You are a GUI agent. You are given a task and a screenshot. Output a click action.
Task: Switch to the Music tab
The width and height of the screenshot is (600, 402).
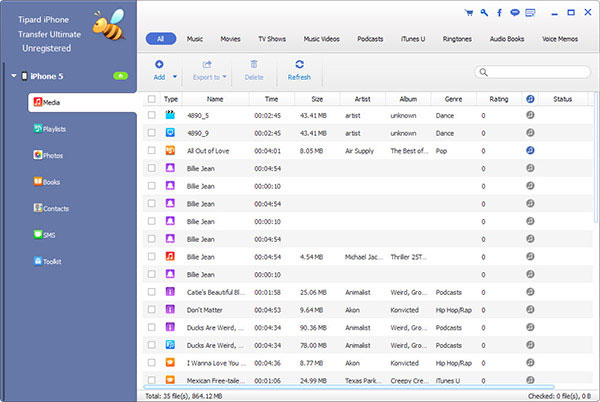(x=195, y=39)
